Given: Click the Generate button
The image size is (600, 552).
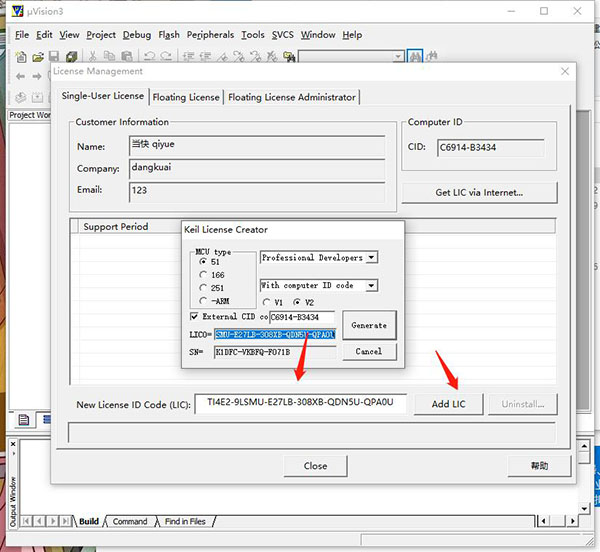Looking at the screenshot, I should coord(369,325).
